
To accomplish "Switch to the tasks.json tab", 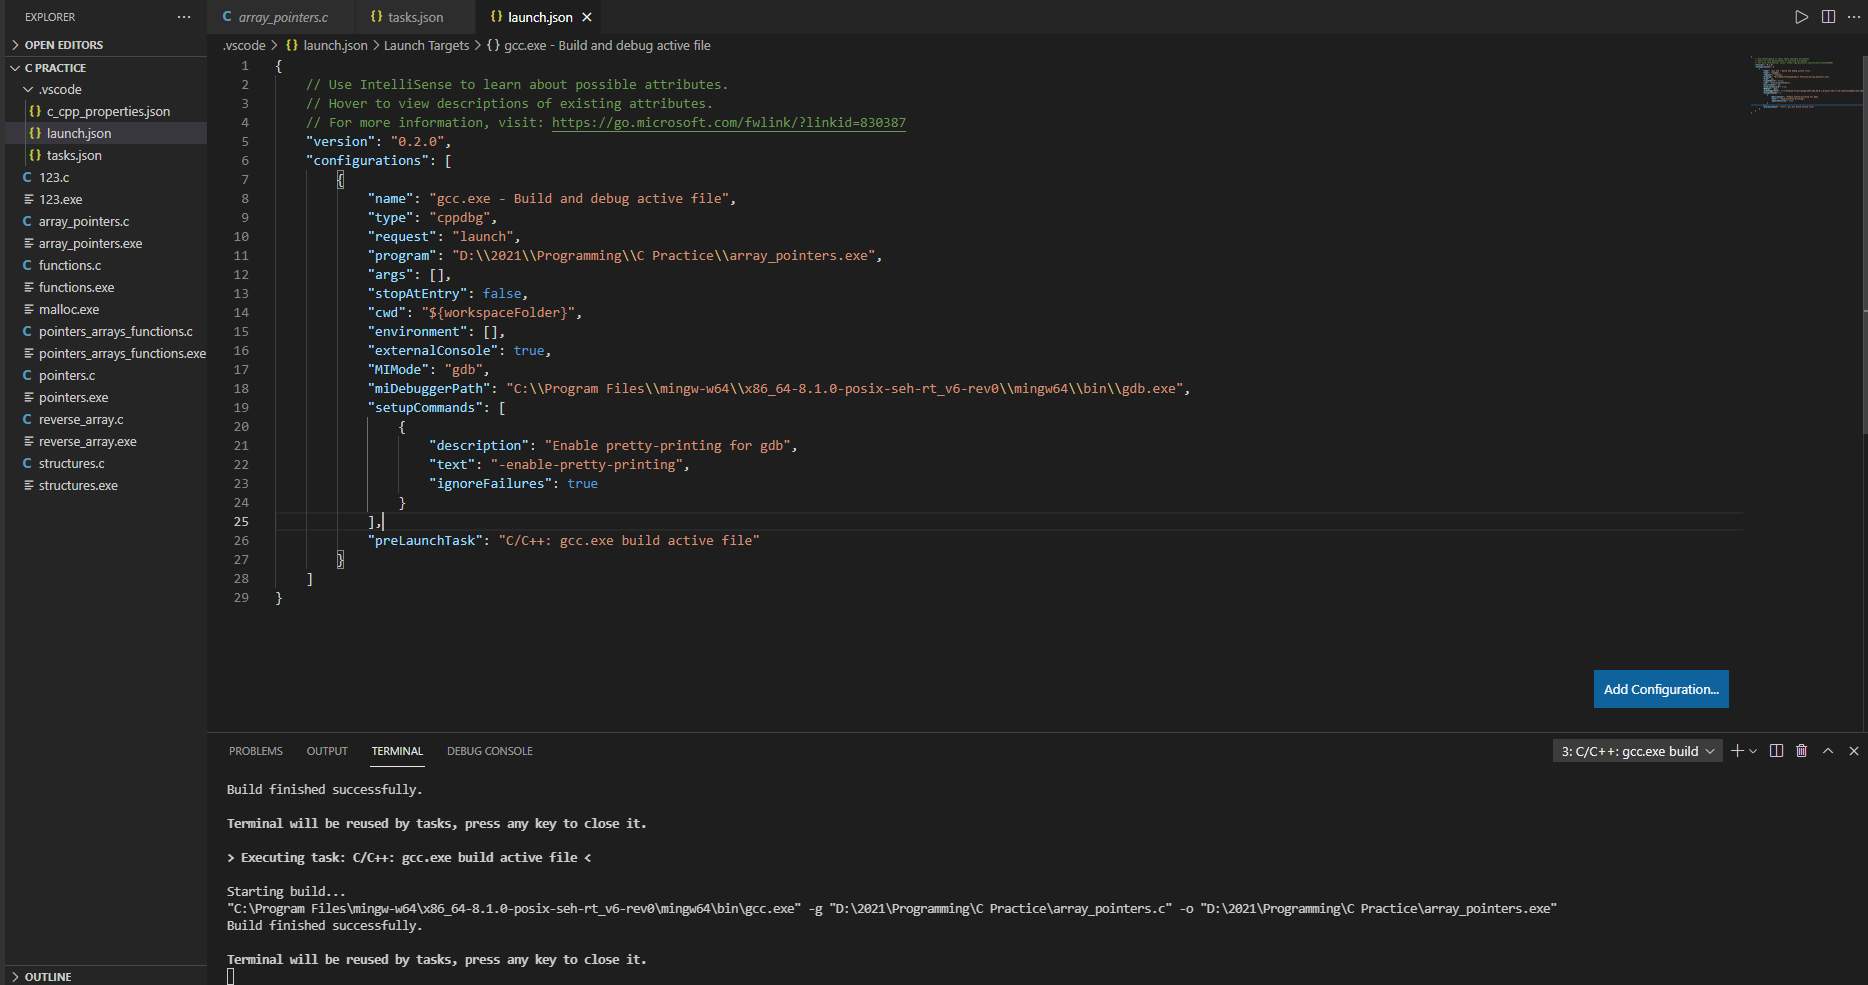I will pyautogui.click(x=407, y=17).
